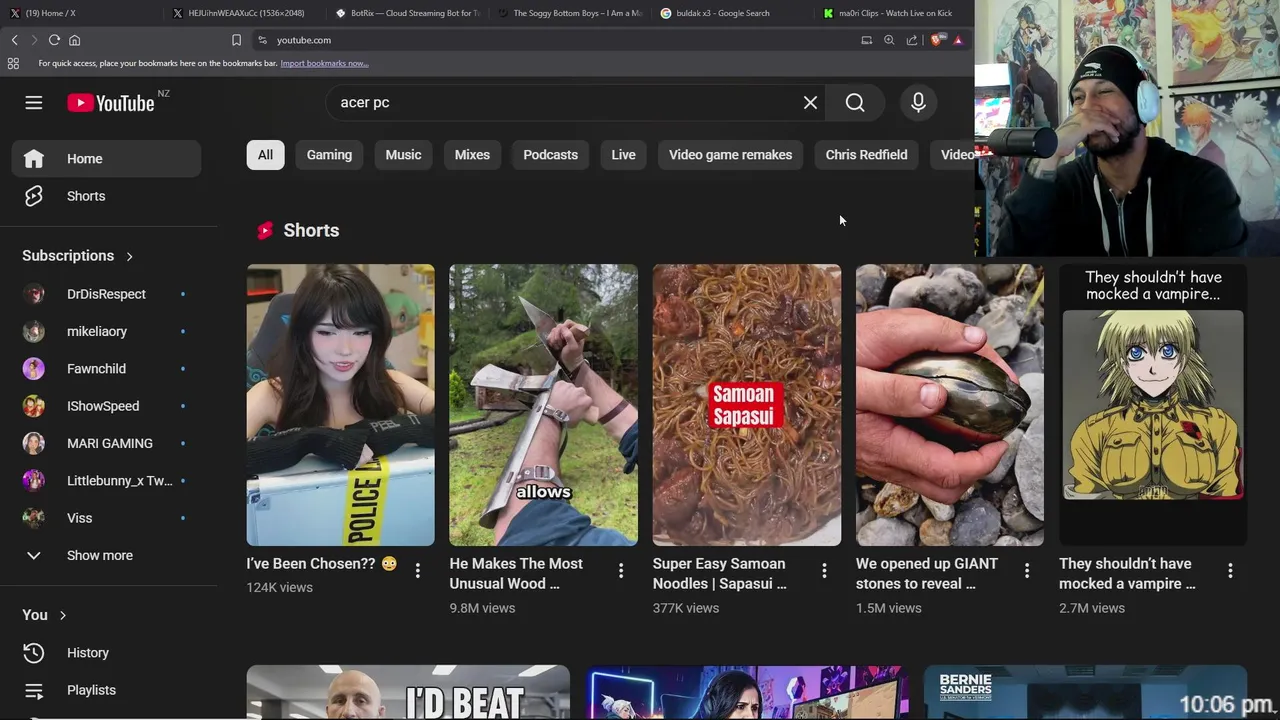Open the I'D BEAT video thumbnail
This screenshot has width=1280, height=720.
[408, 692]
